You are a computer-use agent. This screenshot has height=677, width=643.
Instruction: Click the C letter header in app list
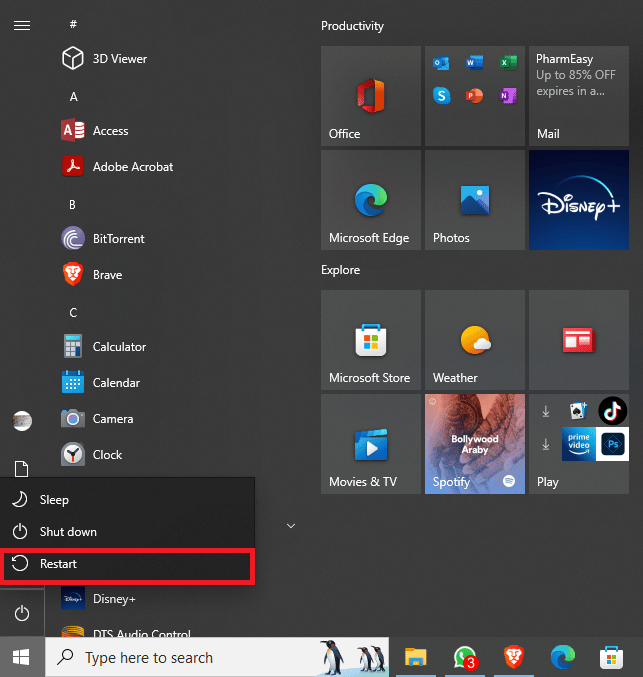coord(73,313)
